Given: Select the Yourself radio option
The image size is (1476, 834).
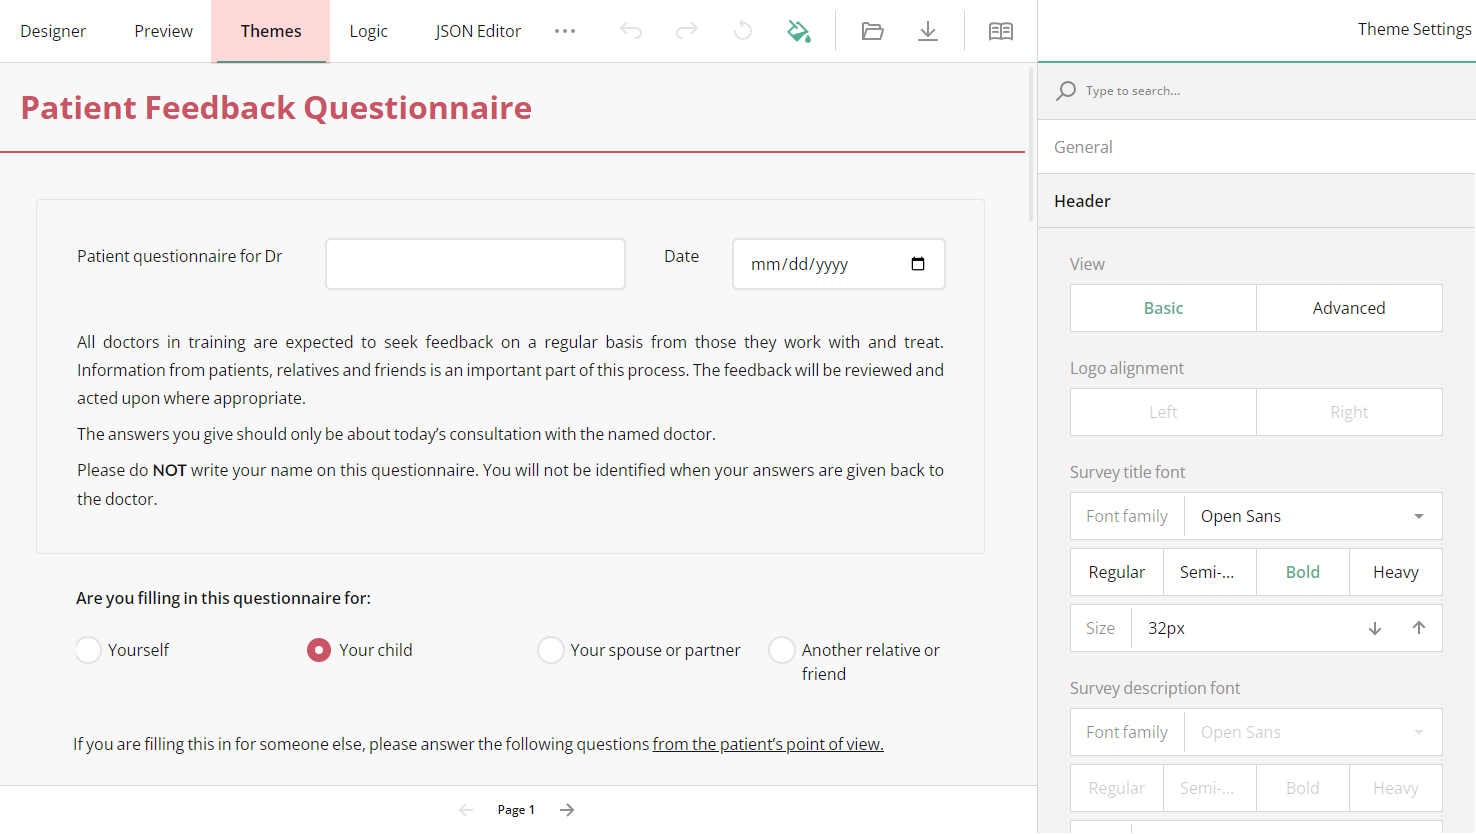Looking at the screenshot, I should tap(88, 649).
